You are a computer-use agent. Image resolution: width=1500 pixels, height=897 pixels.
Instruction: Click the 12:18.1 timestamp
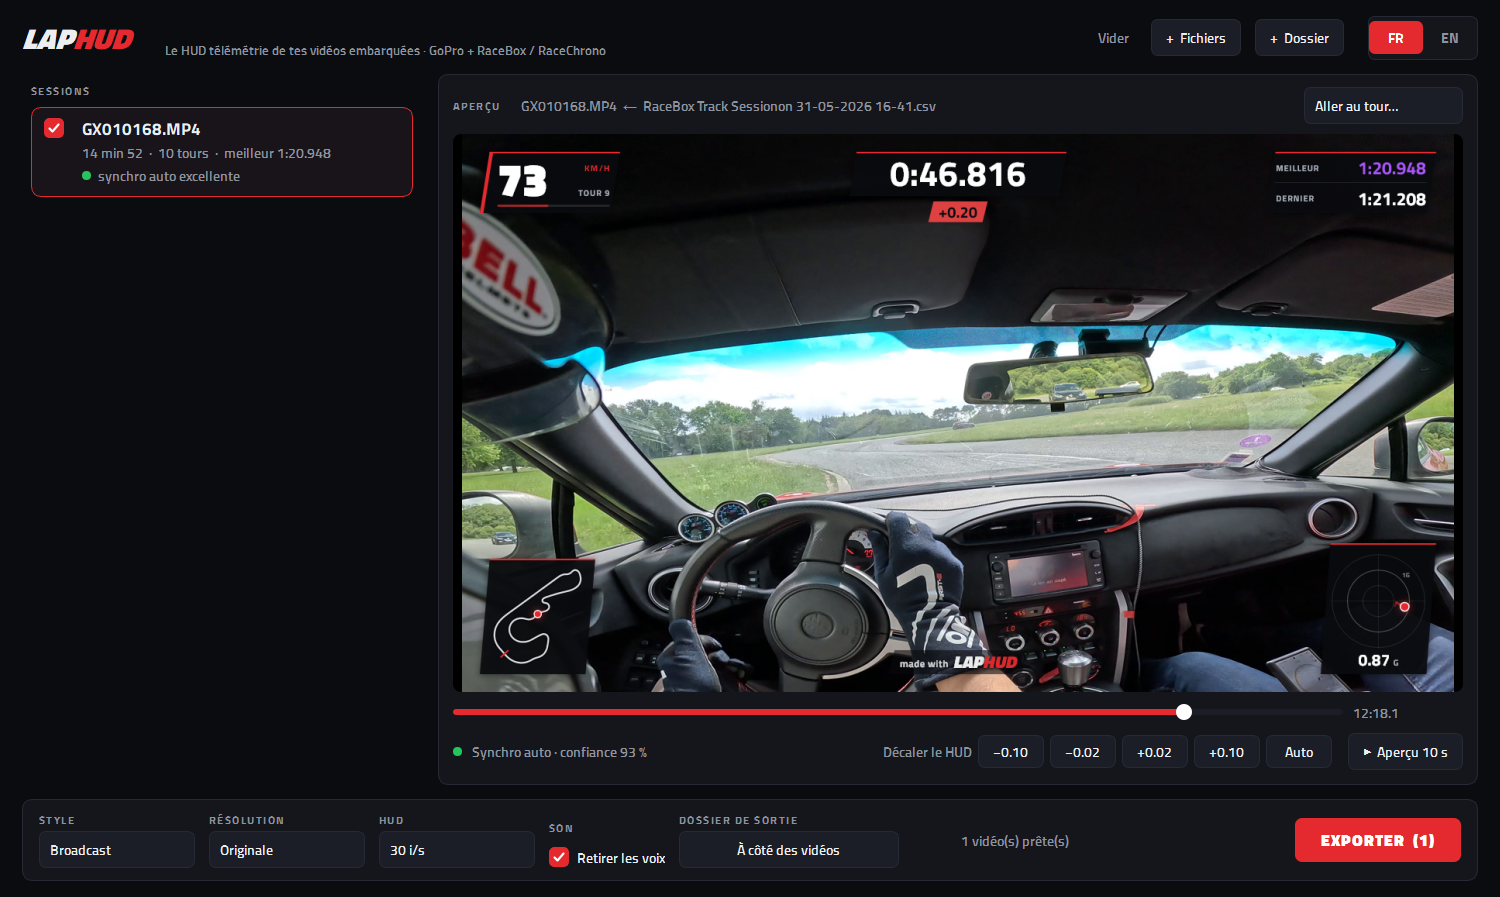tap(1376, 713)
